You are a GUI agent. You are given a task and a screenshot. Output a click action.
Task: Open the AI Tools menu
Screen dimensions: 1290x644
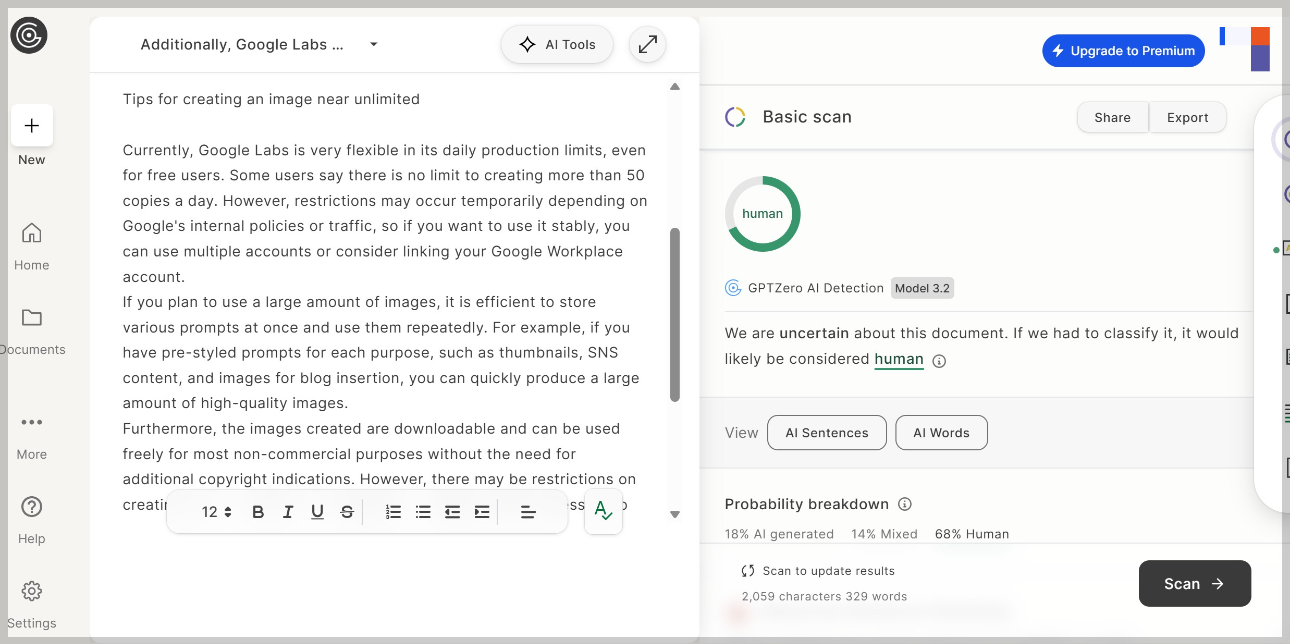coord(557,45)
